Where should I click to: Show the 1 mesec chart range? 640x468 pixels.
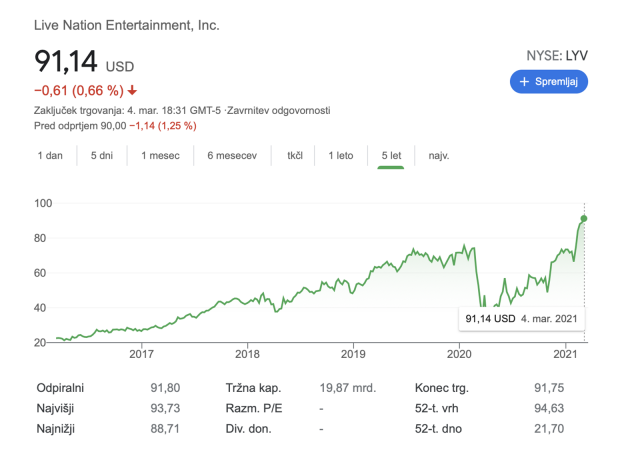[160, 156]
